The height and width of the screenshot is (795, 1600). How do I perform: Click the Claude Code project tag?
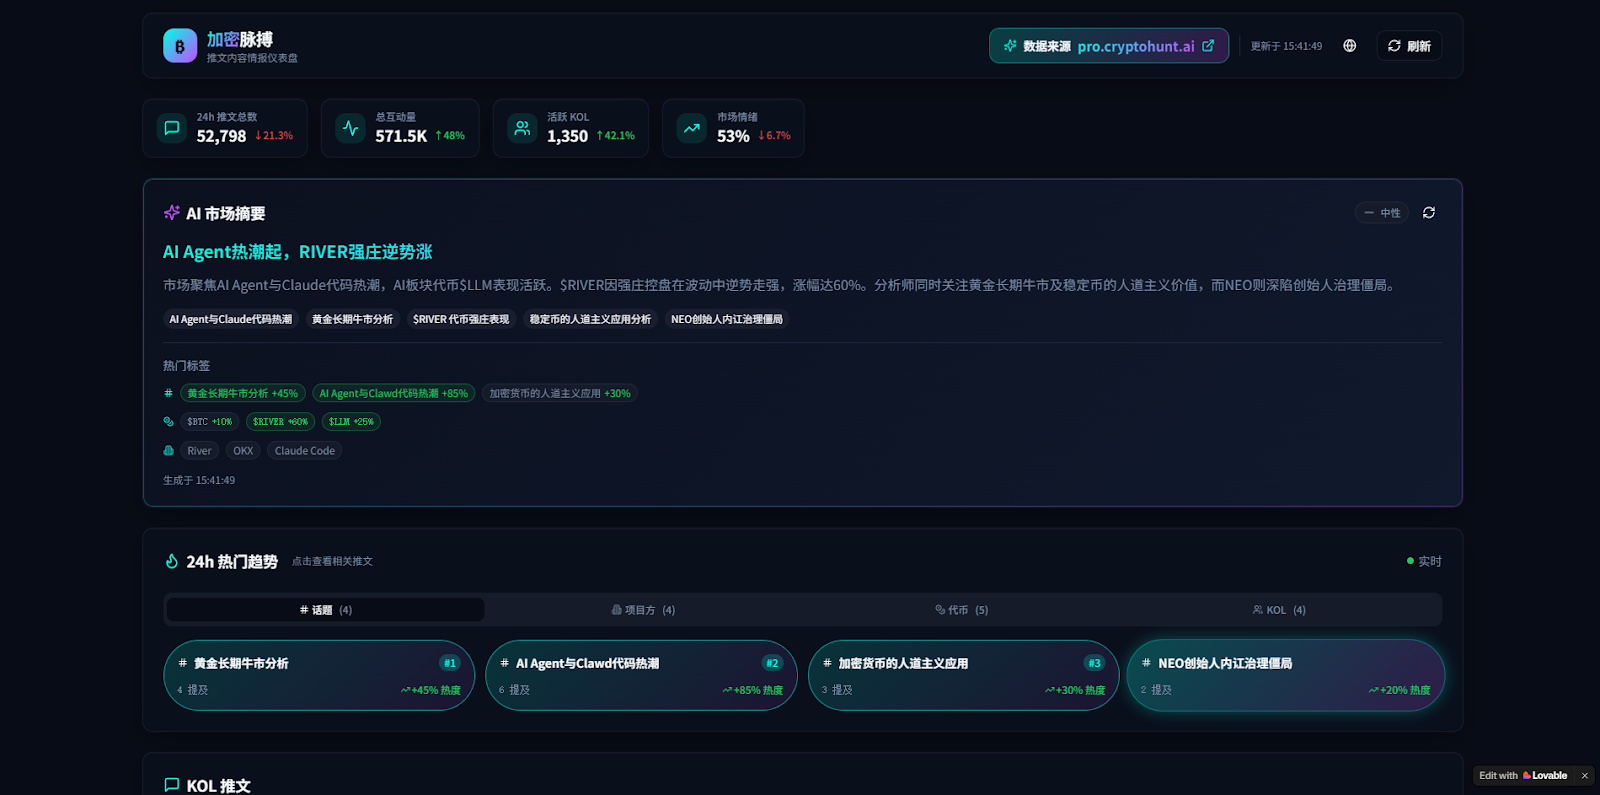[x=304, y=451]
